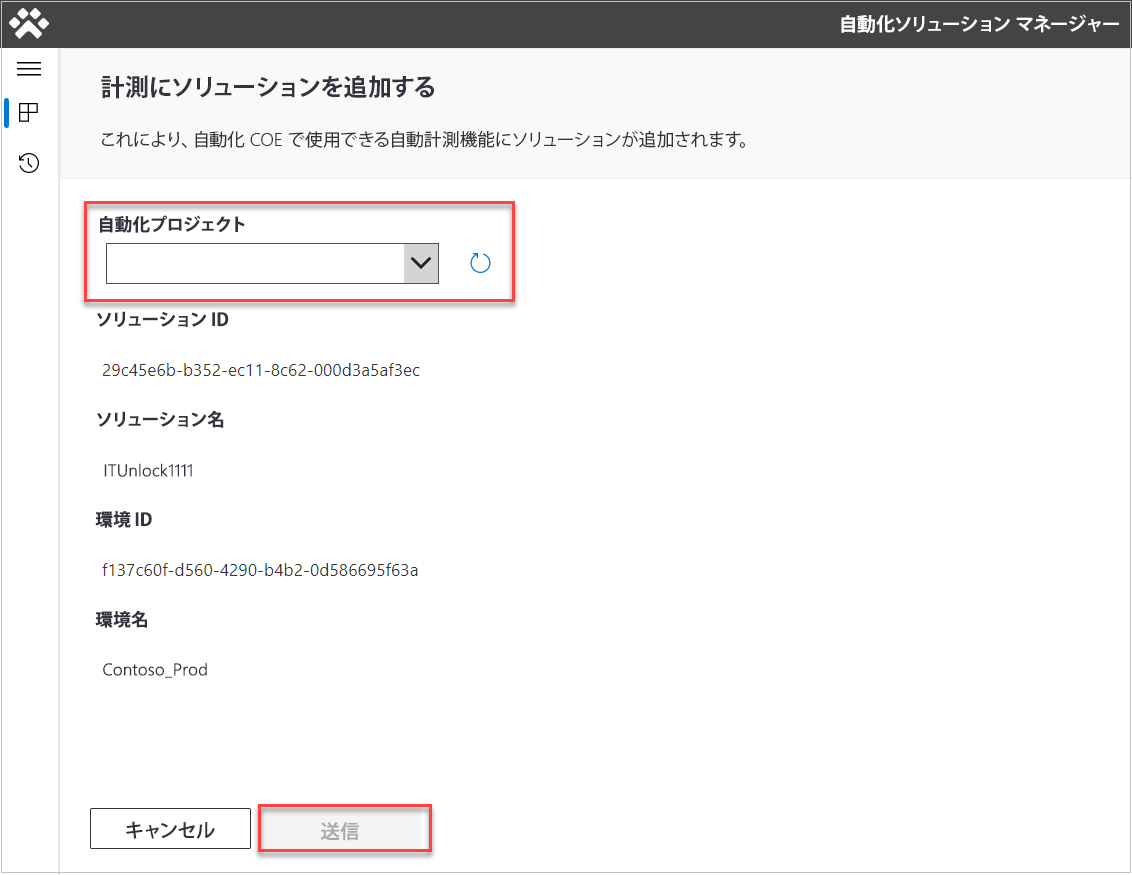1132x875 pixels.
Task: Focus the 自動化プロジェクト combo box field
Action: (272, 263)
